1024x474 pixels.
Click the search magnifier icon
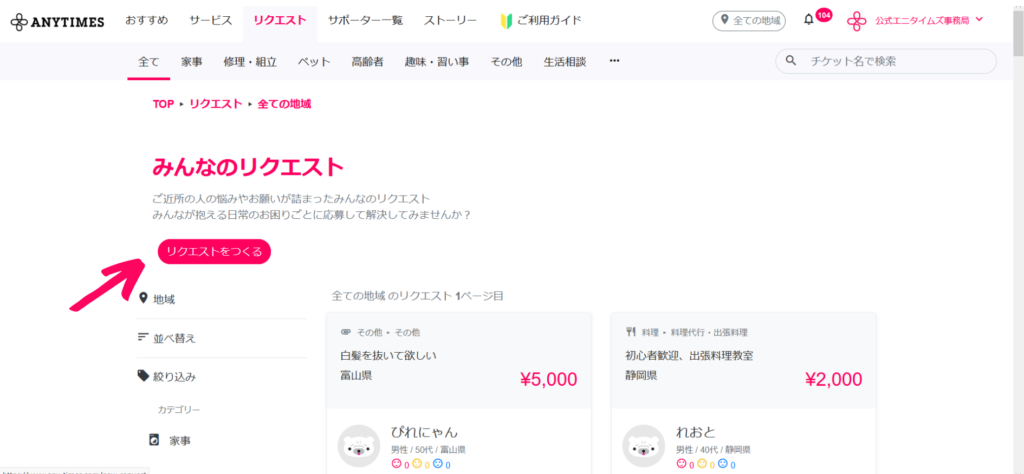click(791, 61)
